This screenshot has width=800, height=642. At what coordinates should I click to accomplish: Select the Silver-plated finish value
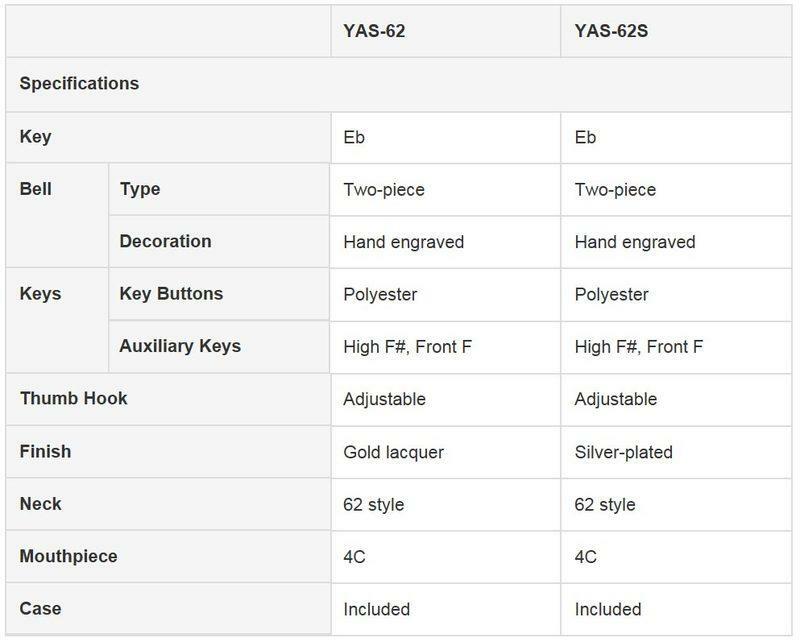coord(623,452)
